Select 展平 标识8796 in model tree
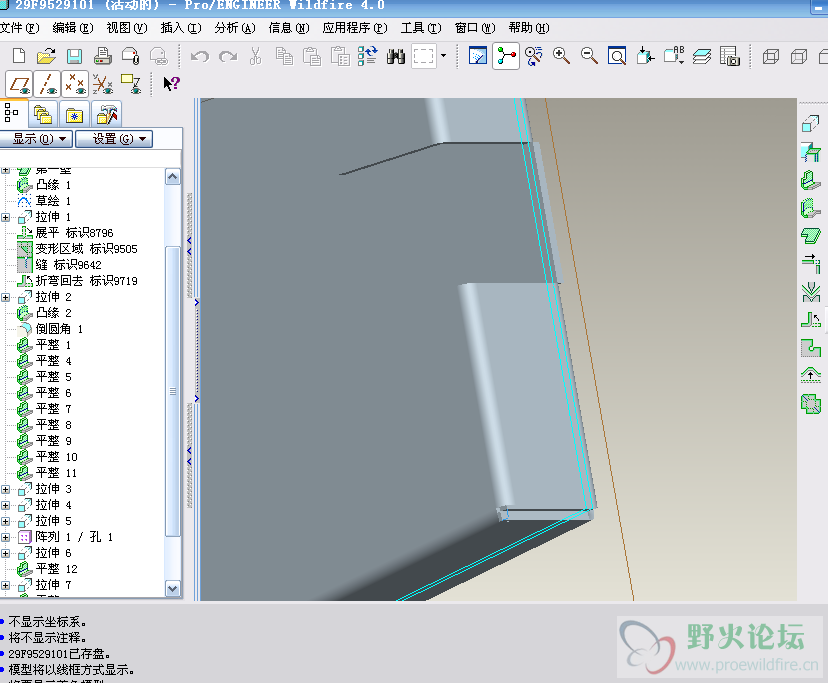This screenshot has width=828, height=683. coord(74,233)
